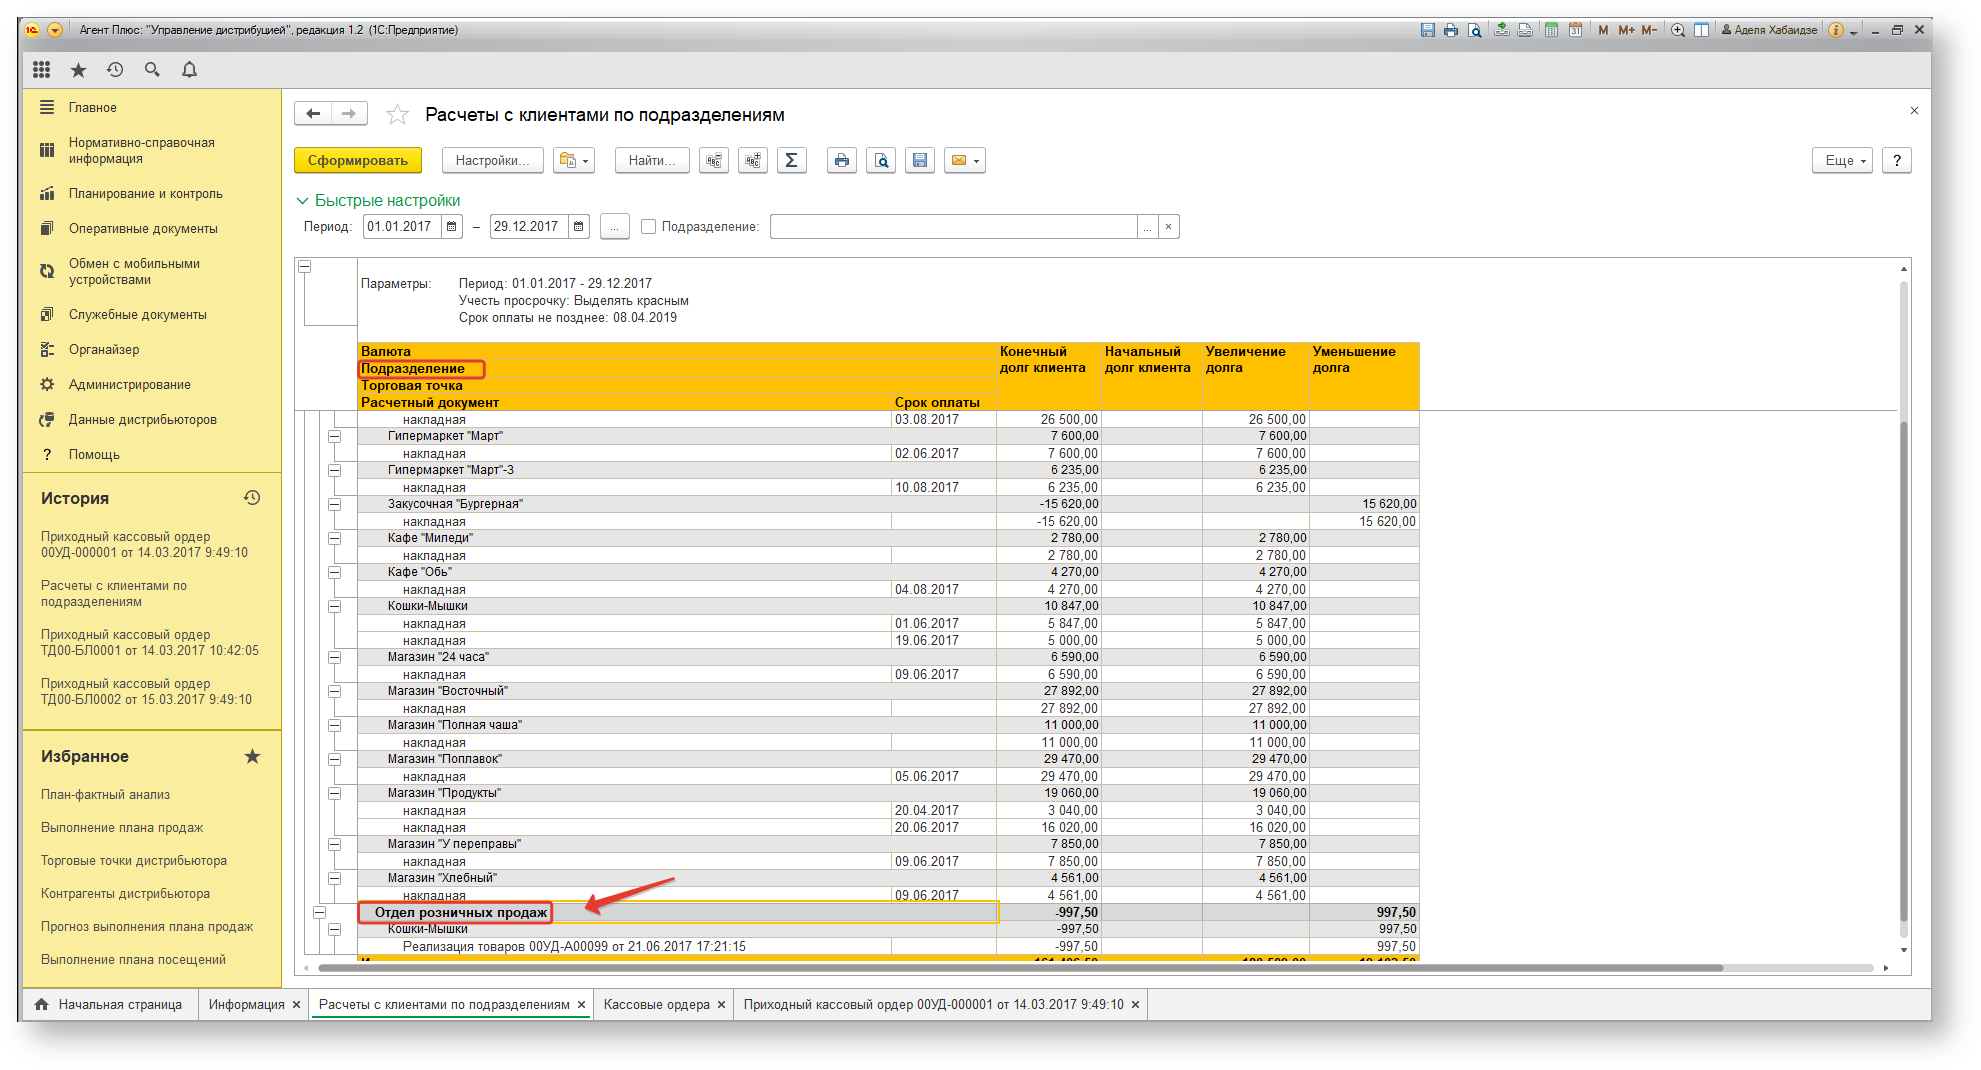Enable the Подразделение filter checkbox

[648, 227]
